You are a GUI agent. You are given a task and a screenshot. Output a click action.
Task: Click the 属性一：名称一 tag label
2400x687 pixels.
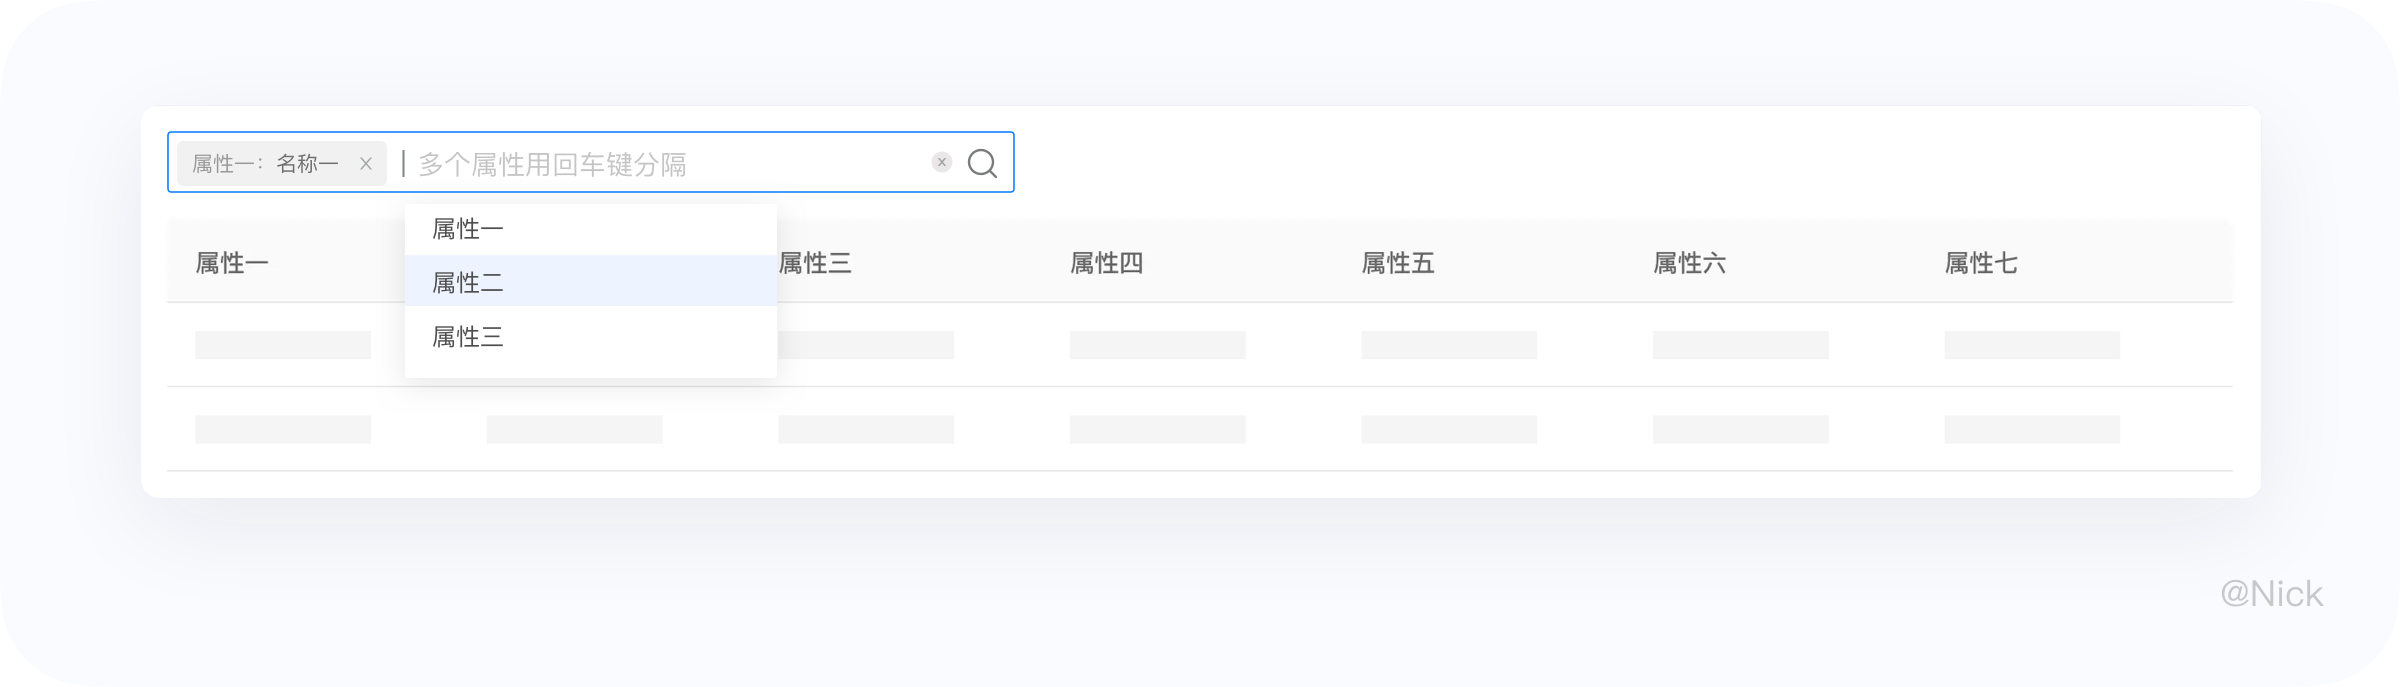click(x=265, y=164)
